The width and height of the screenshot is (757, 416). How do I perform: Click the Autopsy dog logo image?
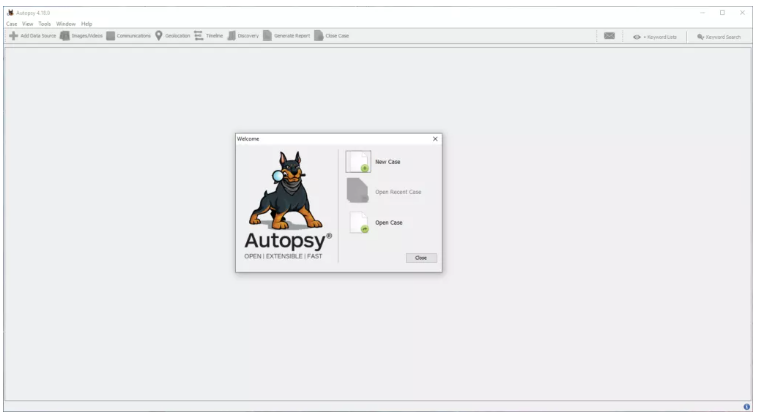(286, 191)
